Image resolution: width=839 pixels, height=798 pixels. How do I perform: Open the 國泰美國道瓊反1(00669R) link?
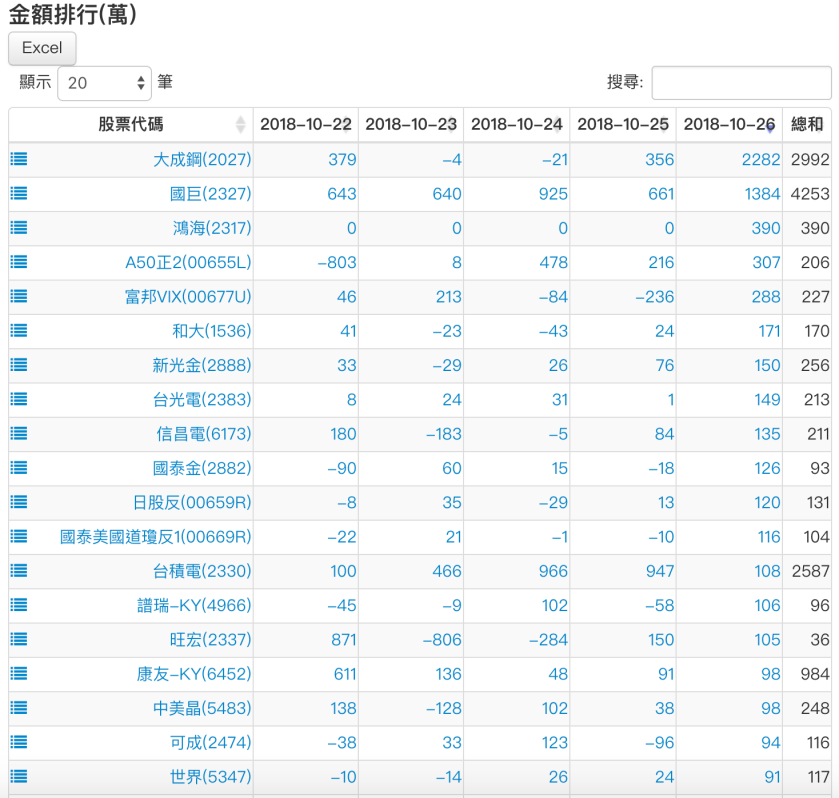coord(156,537)
